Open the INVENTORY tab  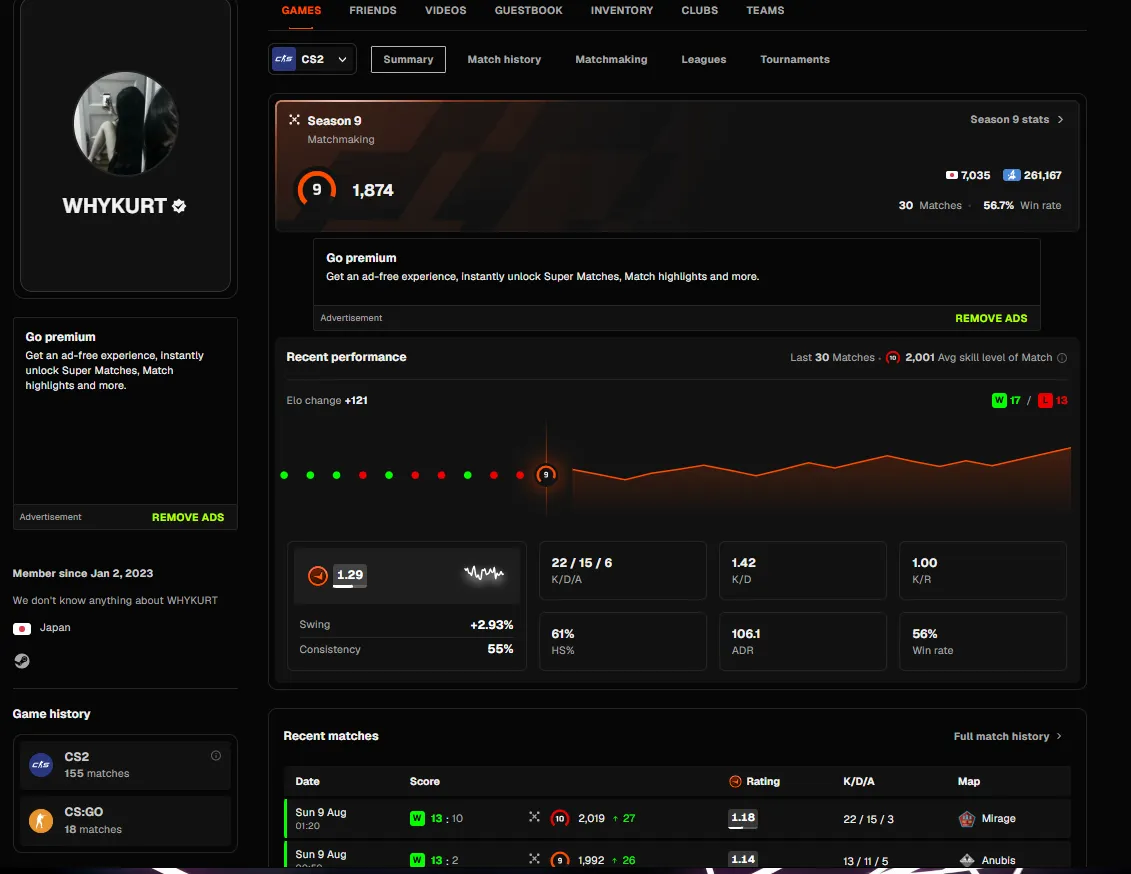click(x=622, y=11)
